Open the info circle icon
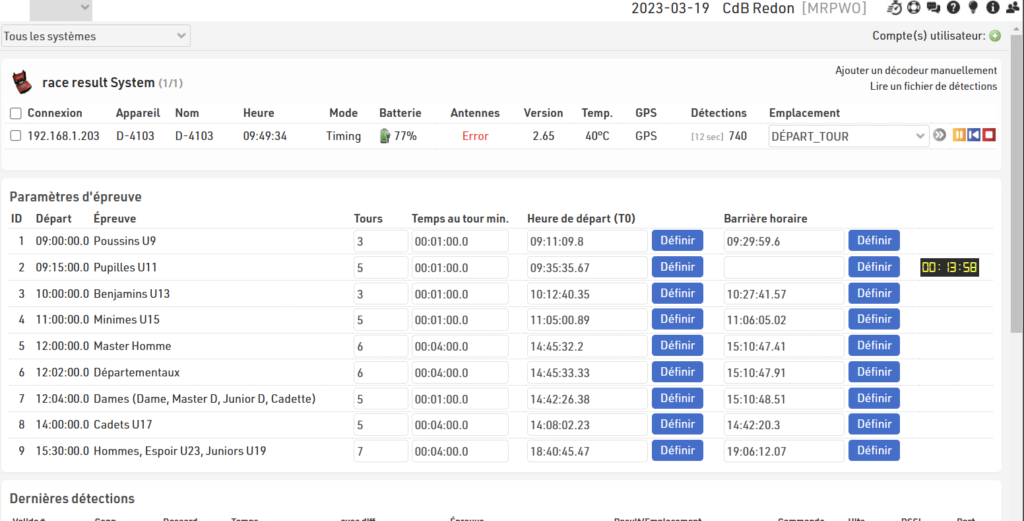The width and height of the screenshot is (1024, 521). 993,8
